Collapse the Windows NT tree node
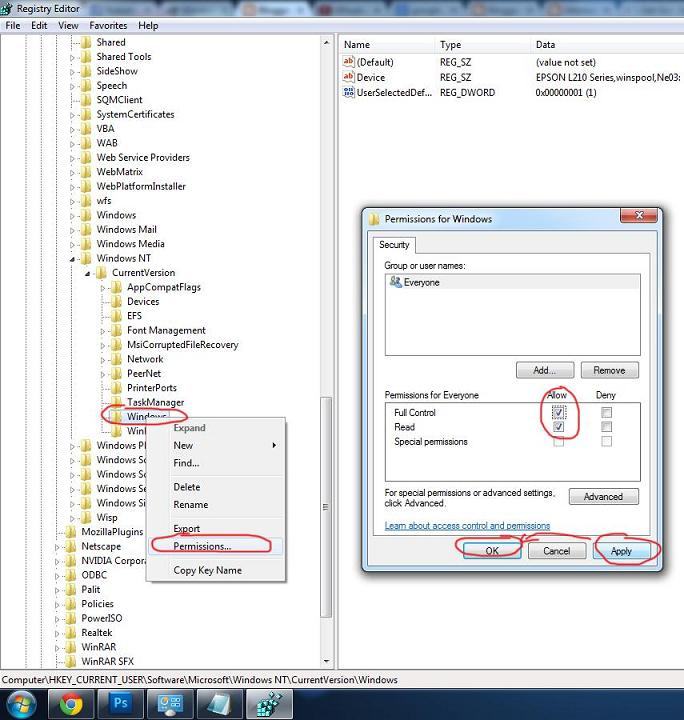The image size is (684, 720). [73, 259]
